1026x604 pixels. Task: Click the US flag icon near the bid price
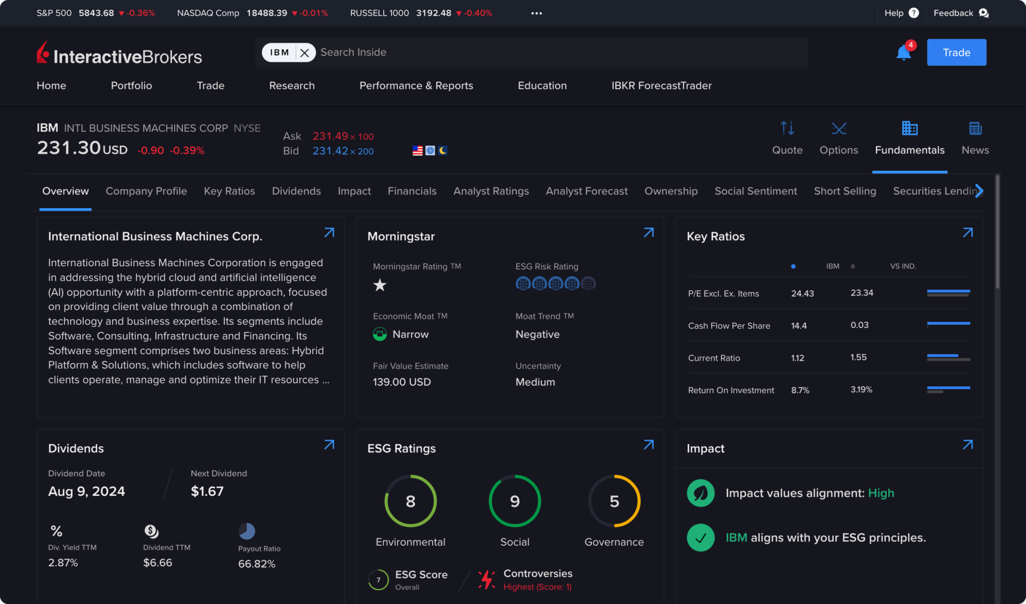[417, 150]
